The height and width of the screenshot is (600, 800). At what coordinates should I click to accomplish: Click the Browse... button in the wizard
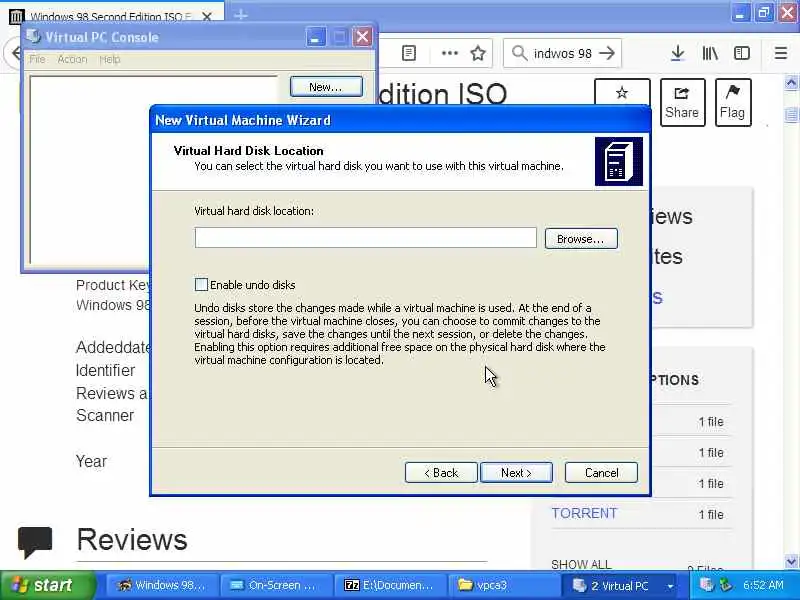coord(581,239)
